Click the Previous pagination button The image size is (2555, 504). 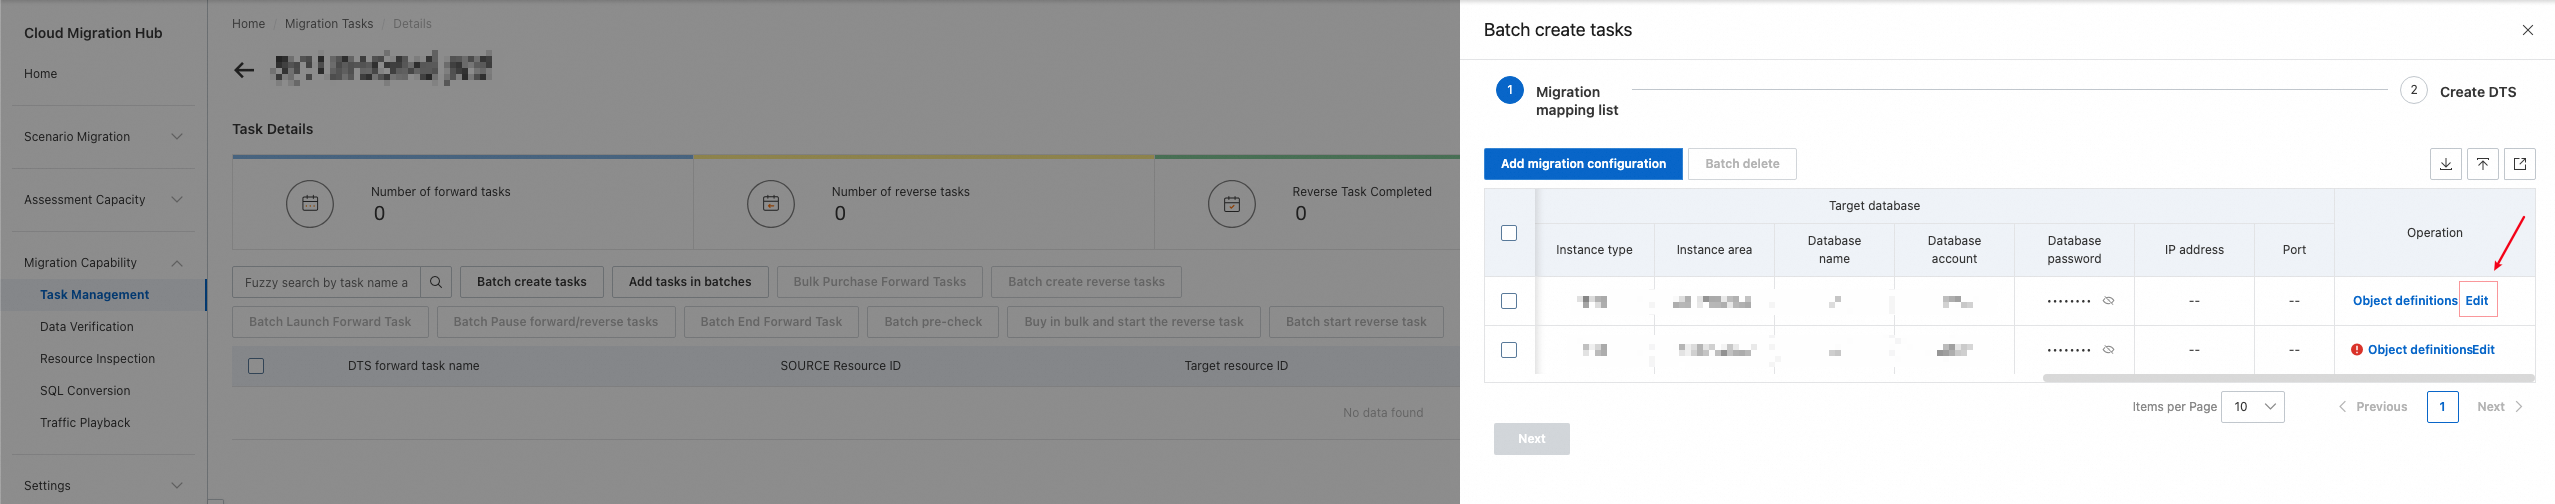coord(2372,407)
